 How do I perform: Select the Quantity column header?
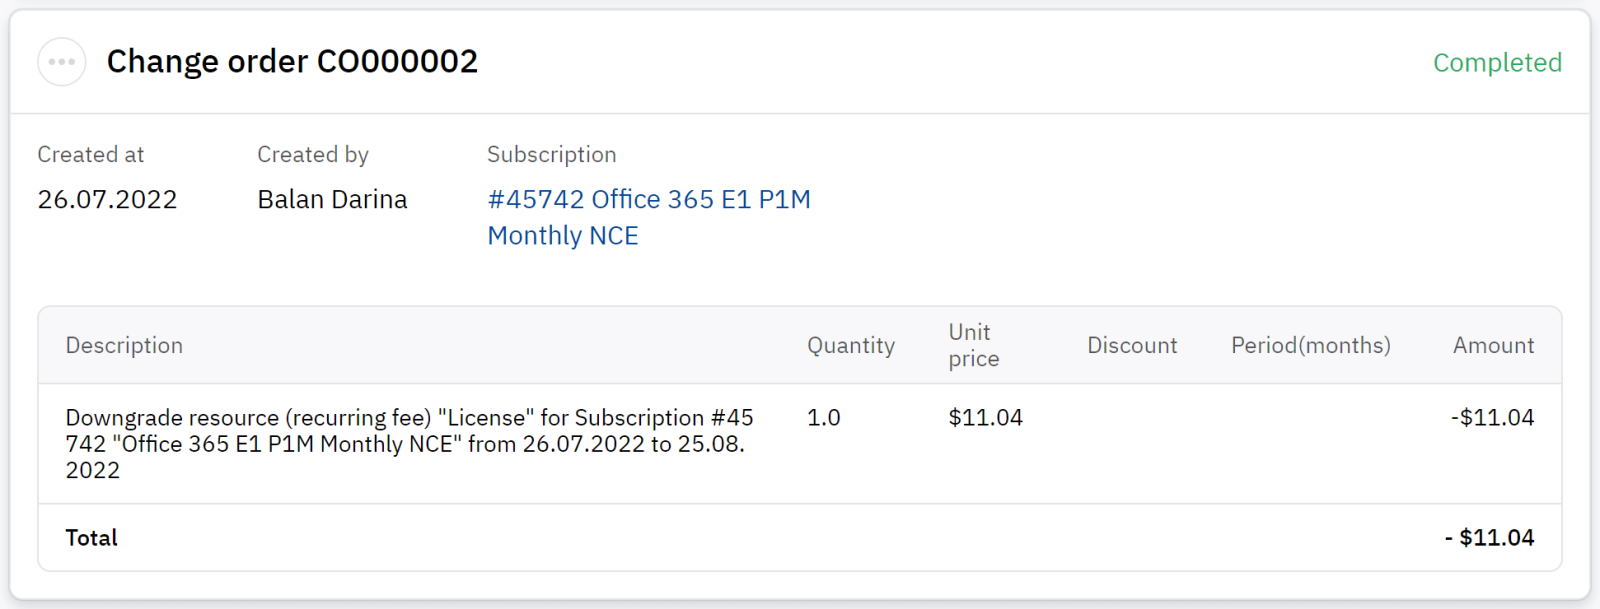coord(851,346)
